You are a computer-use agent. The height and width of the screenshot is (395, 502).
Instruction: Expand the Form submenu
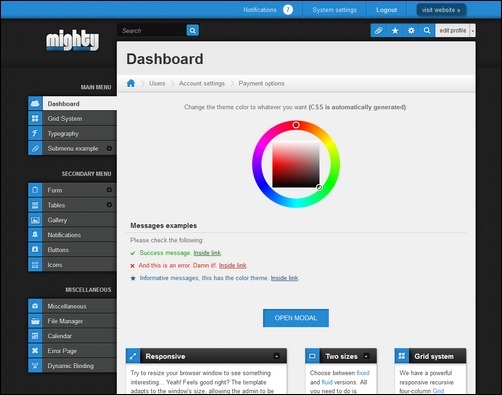(109, 190)
